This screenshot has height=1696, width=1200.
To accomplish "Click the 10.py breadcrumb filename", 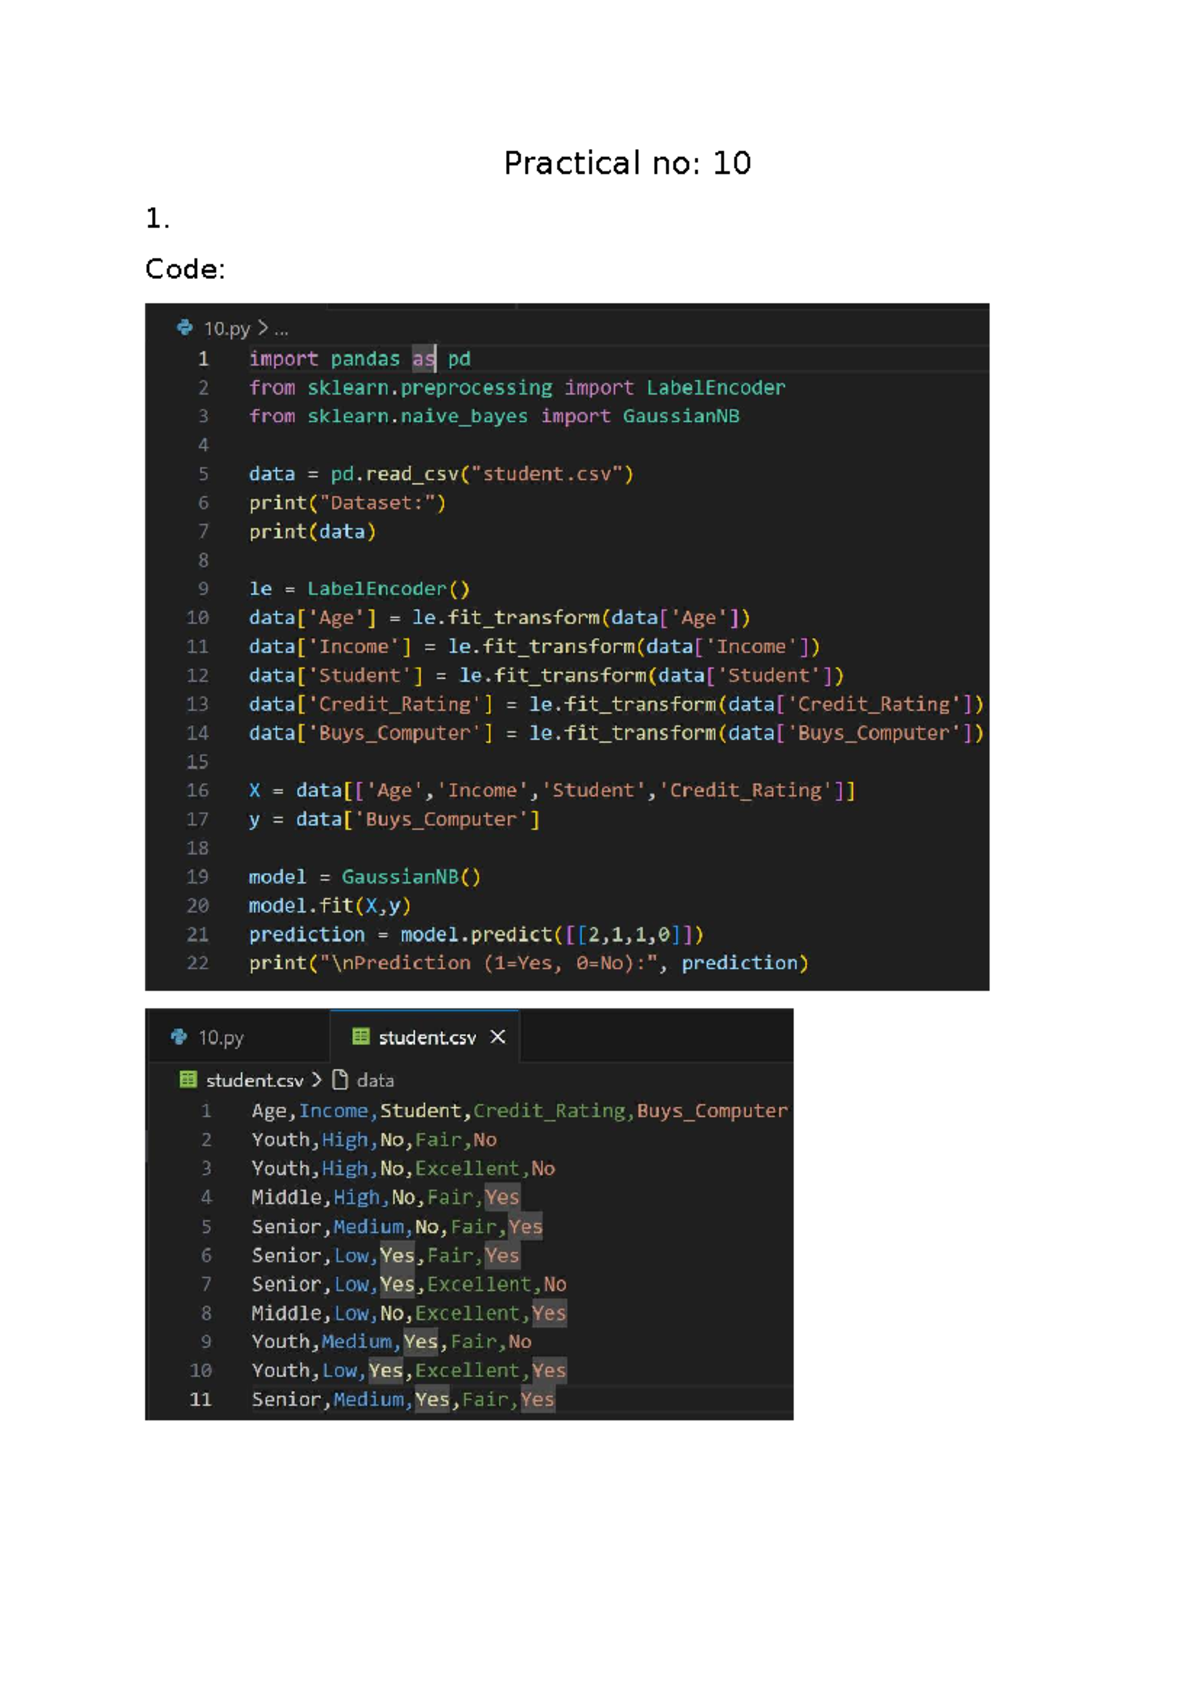I will point(226,329).
